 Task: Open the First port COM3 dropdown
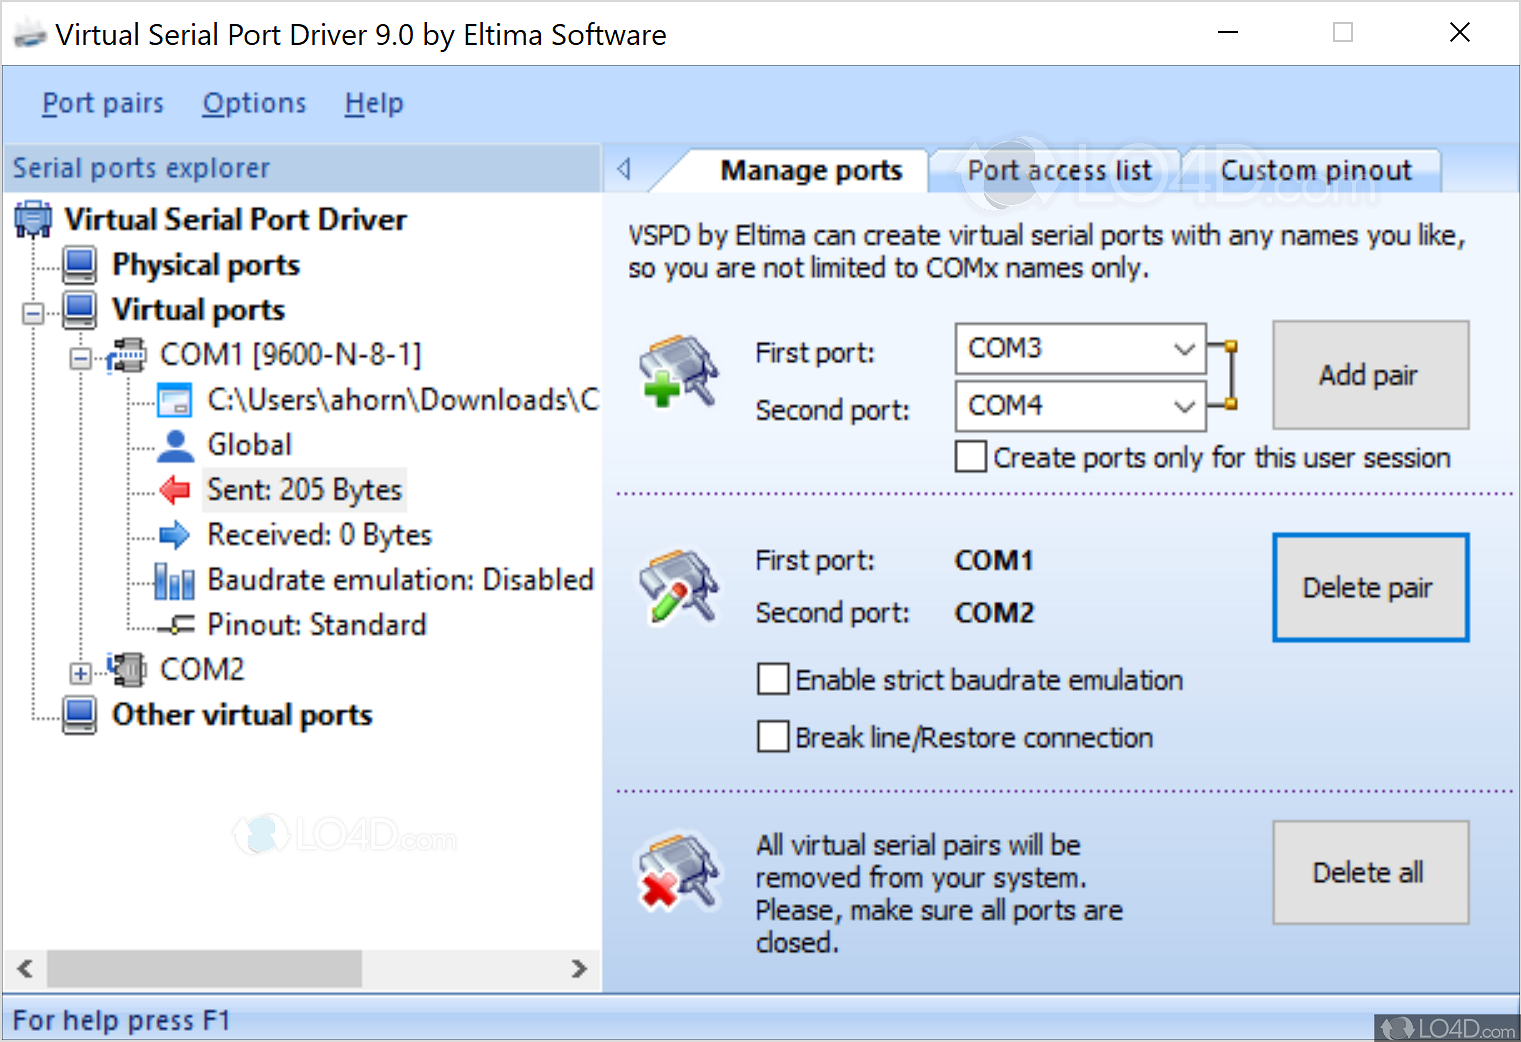(x=1184, y=349)
